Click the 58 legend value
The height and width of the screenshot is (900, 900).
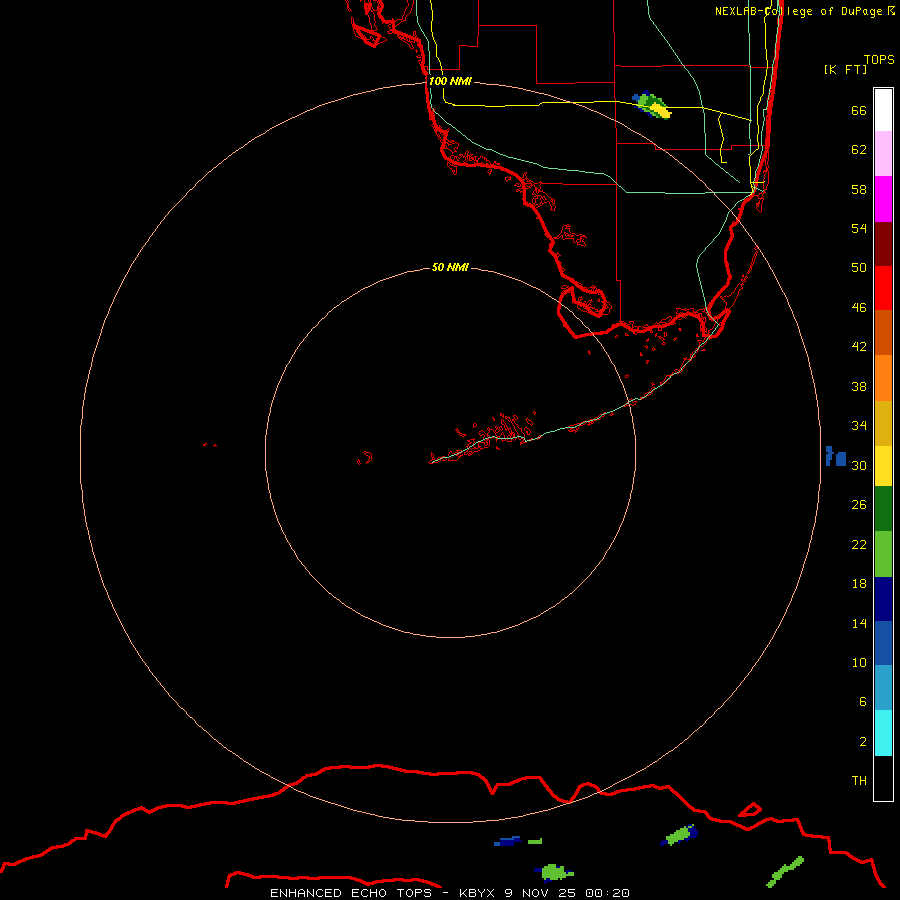[859, 189]
